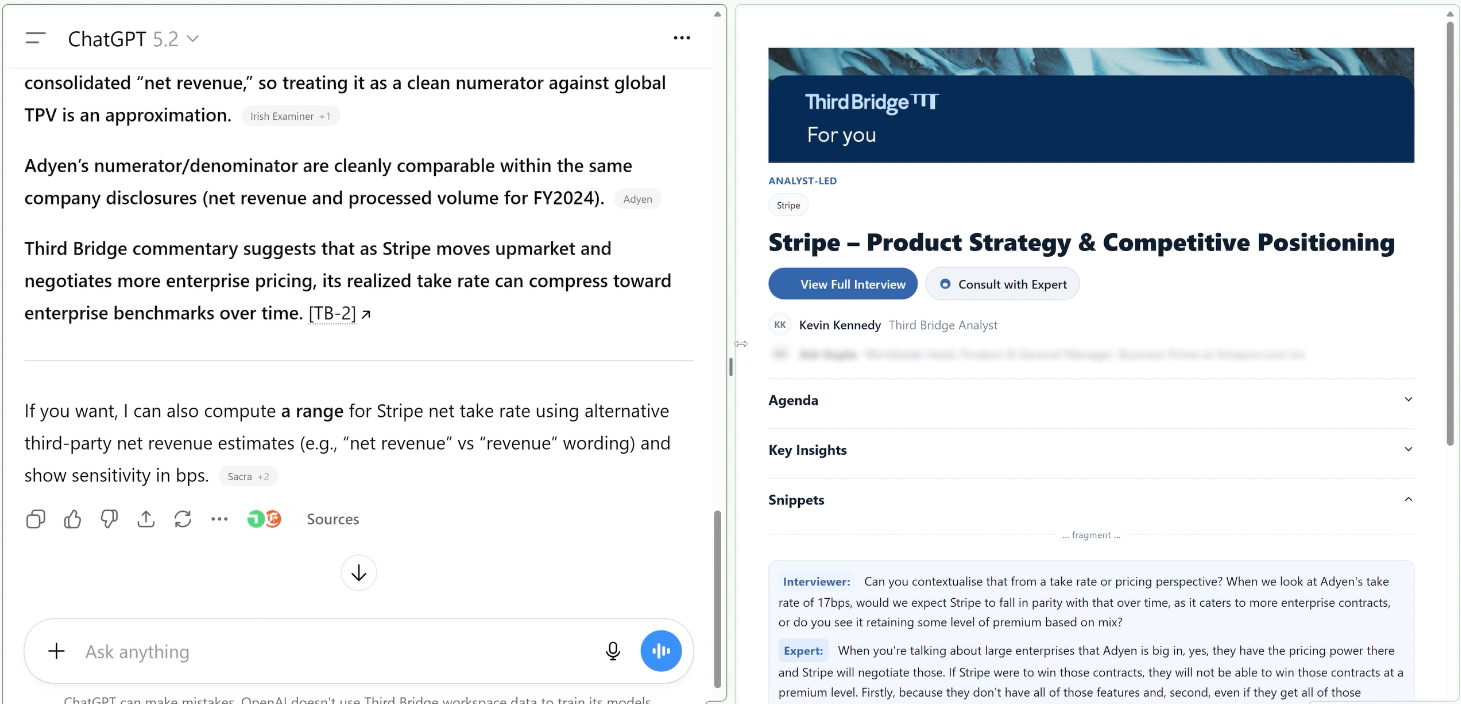
Task: Copy the ChatGPT response
Action: [36, 519]
